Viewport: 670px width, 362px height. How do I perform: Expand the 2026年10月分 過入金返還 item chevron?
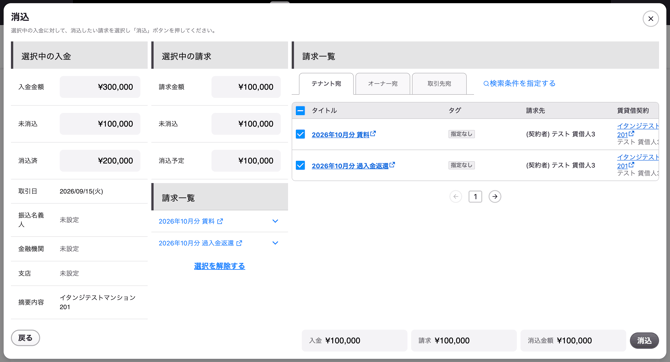(275, 243)
